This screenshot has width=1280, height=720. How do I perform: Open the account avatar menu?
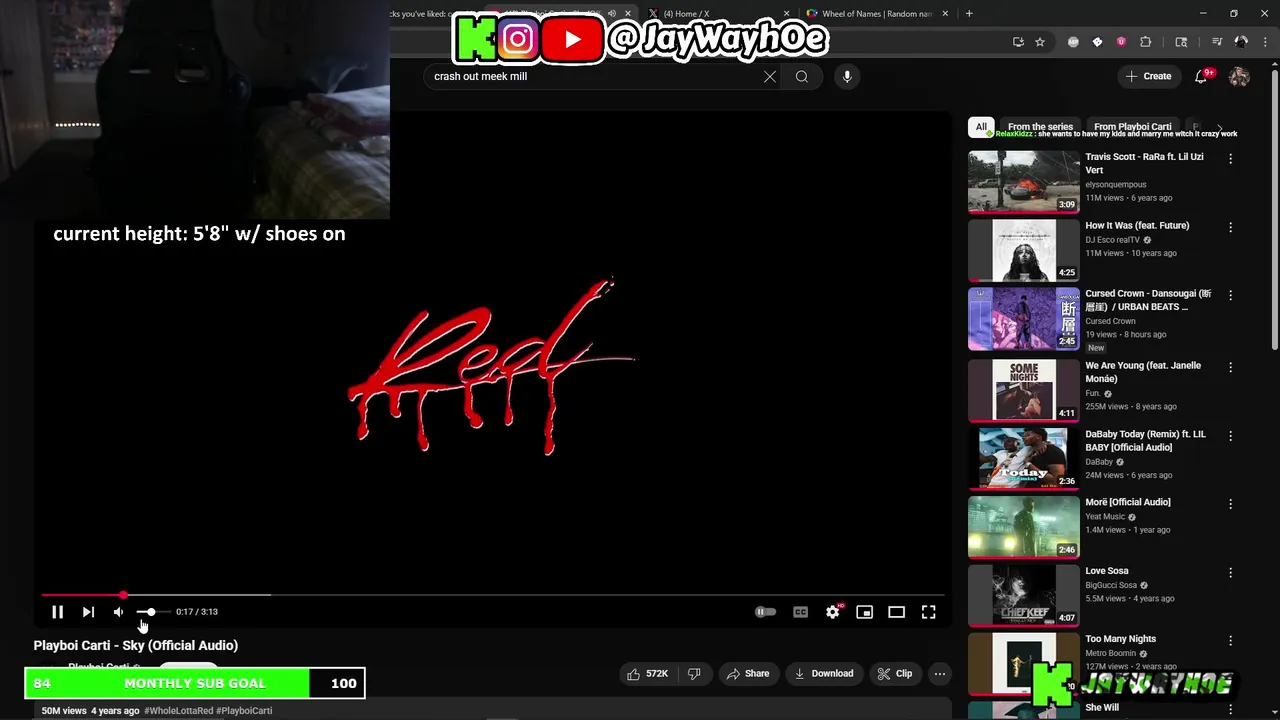1239,76
